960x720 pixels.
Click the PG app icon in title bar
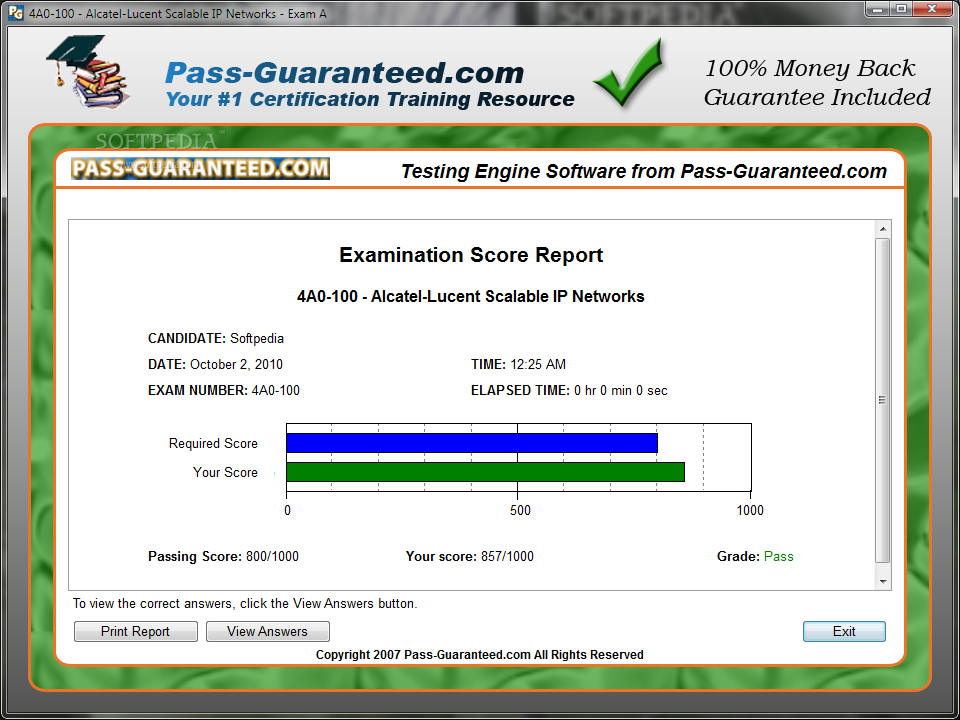point(17,12)
